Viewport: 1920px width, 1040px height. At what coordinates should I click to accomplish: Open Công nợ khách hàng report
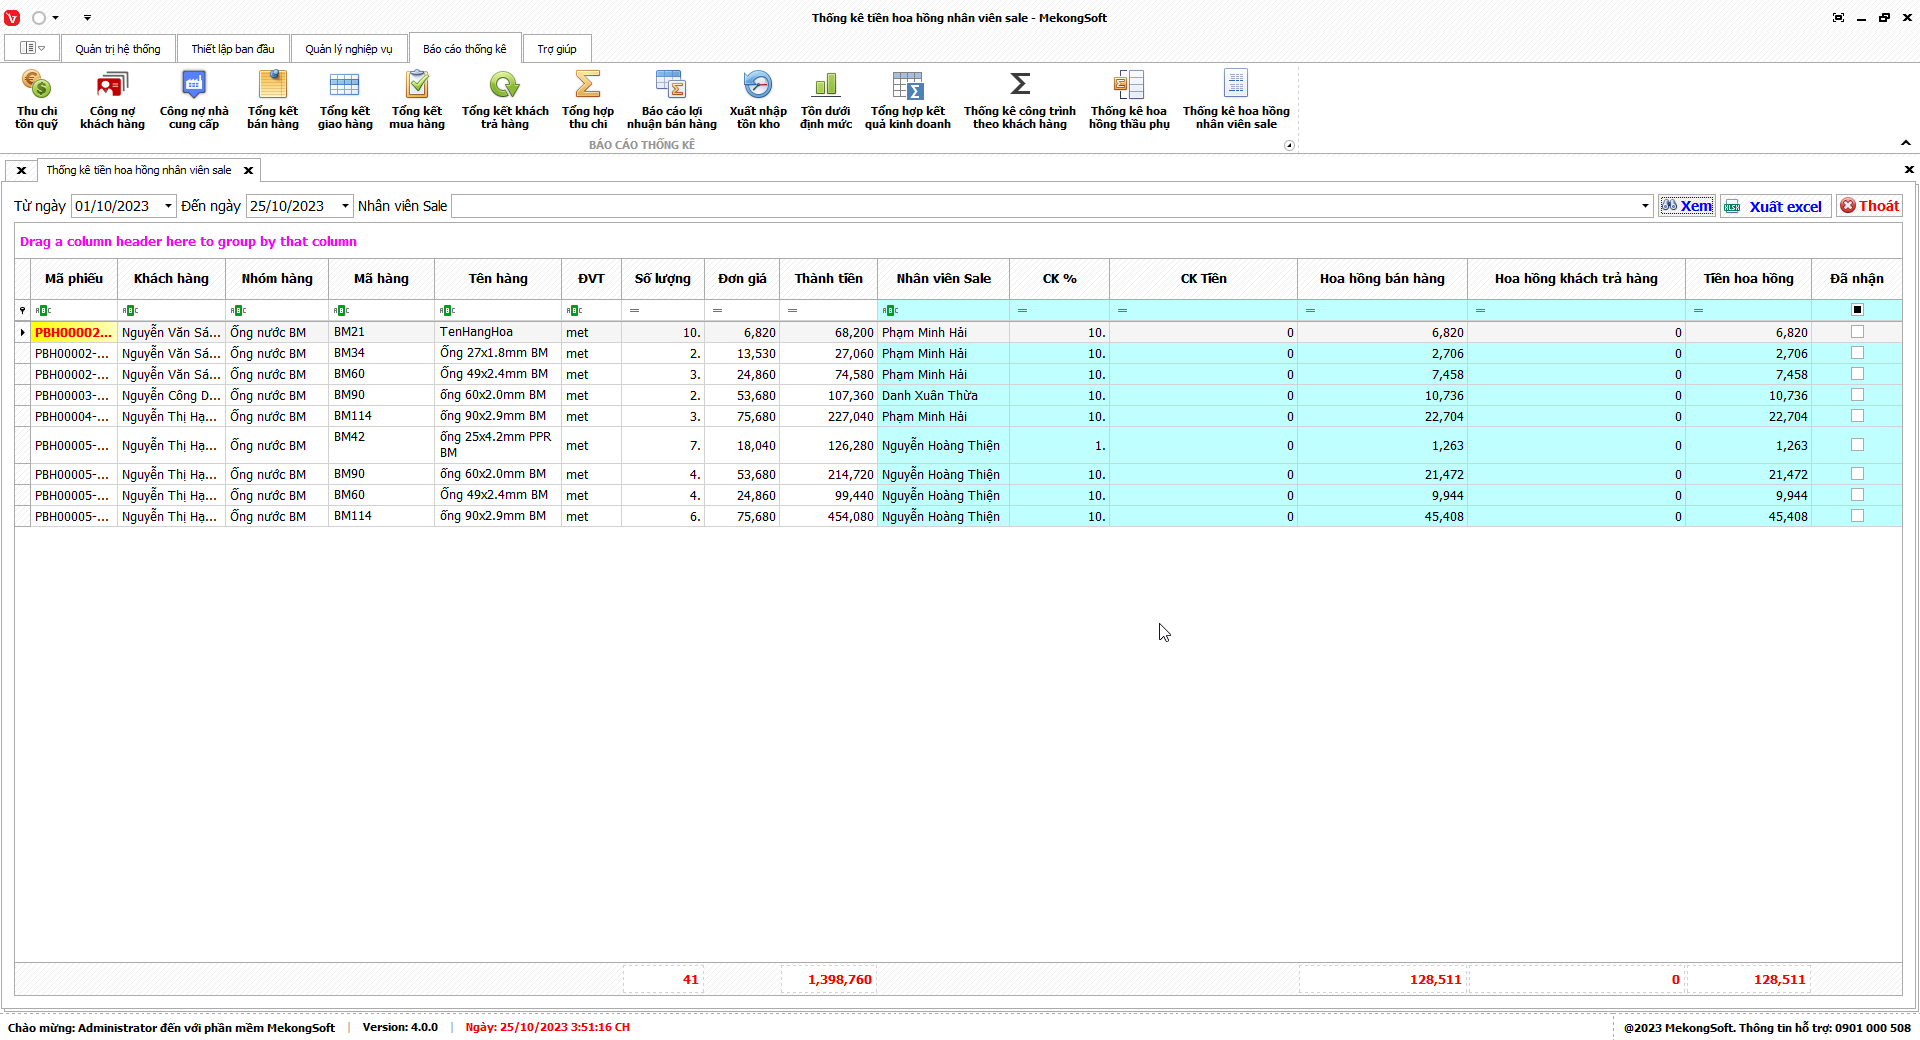tap(112, 99)
